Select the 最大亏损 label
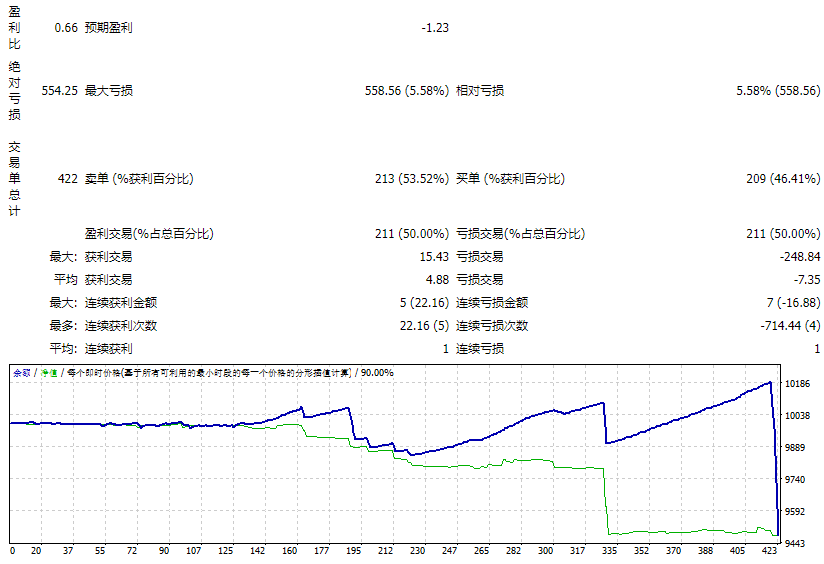This screenshot has height=564, width=824. coord(108,91)
